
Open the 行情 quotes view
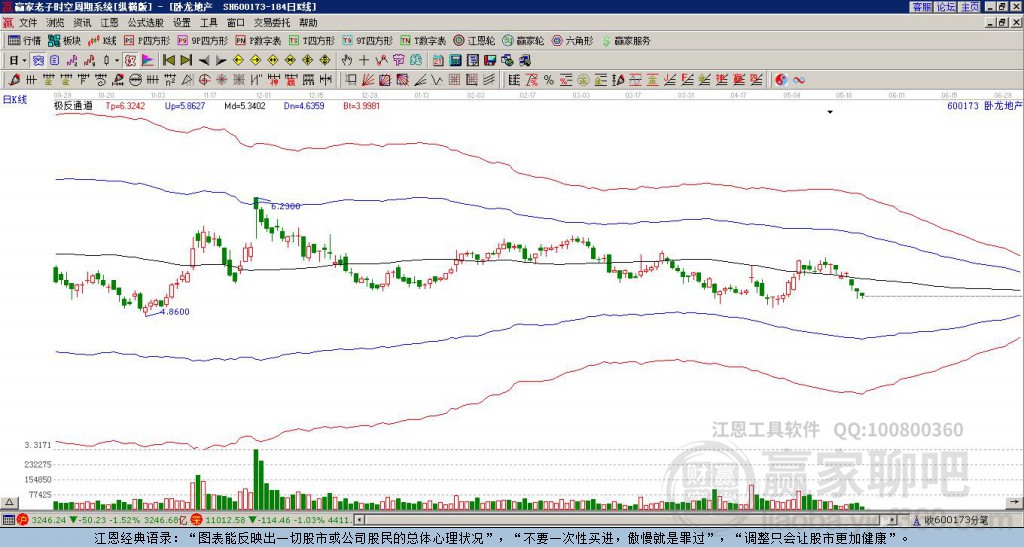24,40
